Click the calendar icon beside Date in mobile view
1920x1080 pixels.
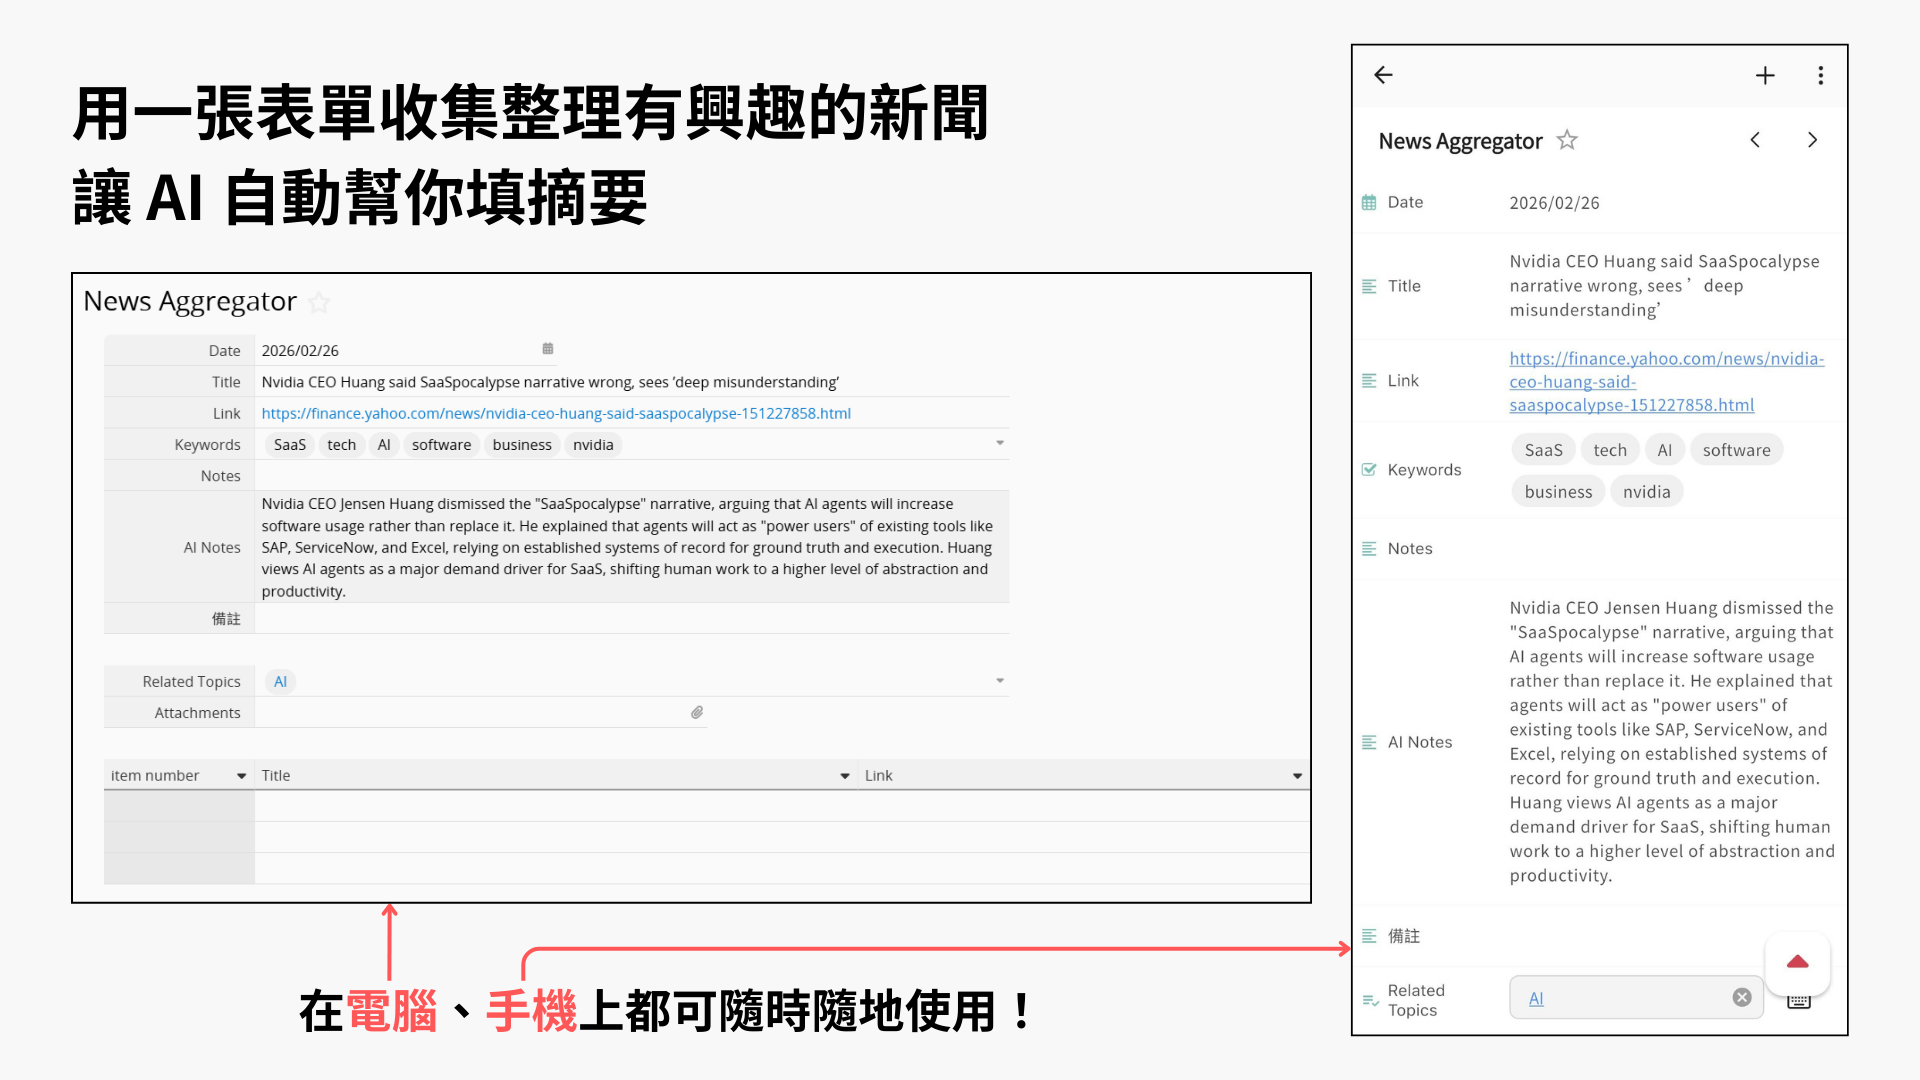1369,202
